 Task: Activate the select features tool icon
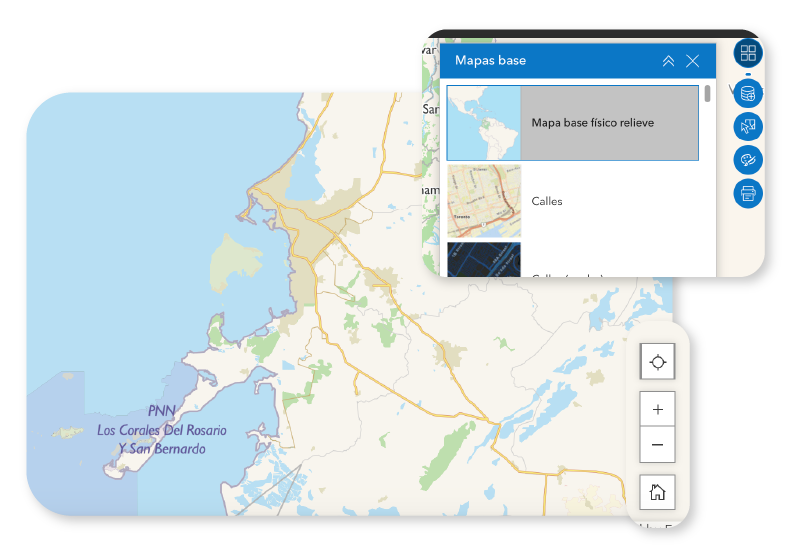tap(748, 127)
